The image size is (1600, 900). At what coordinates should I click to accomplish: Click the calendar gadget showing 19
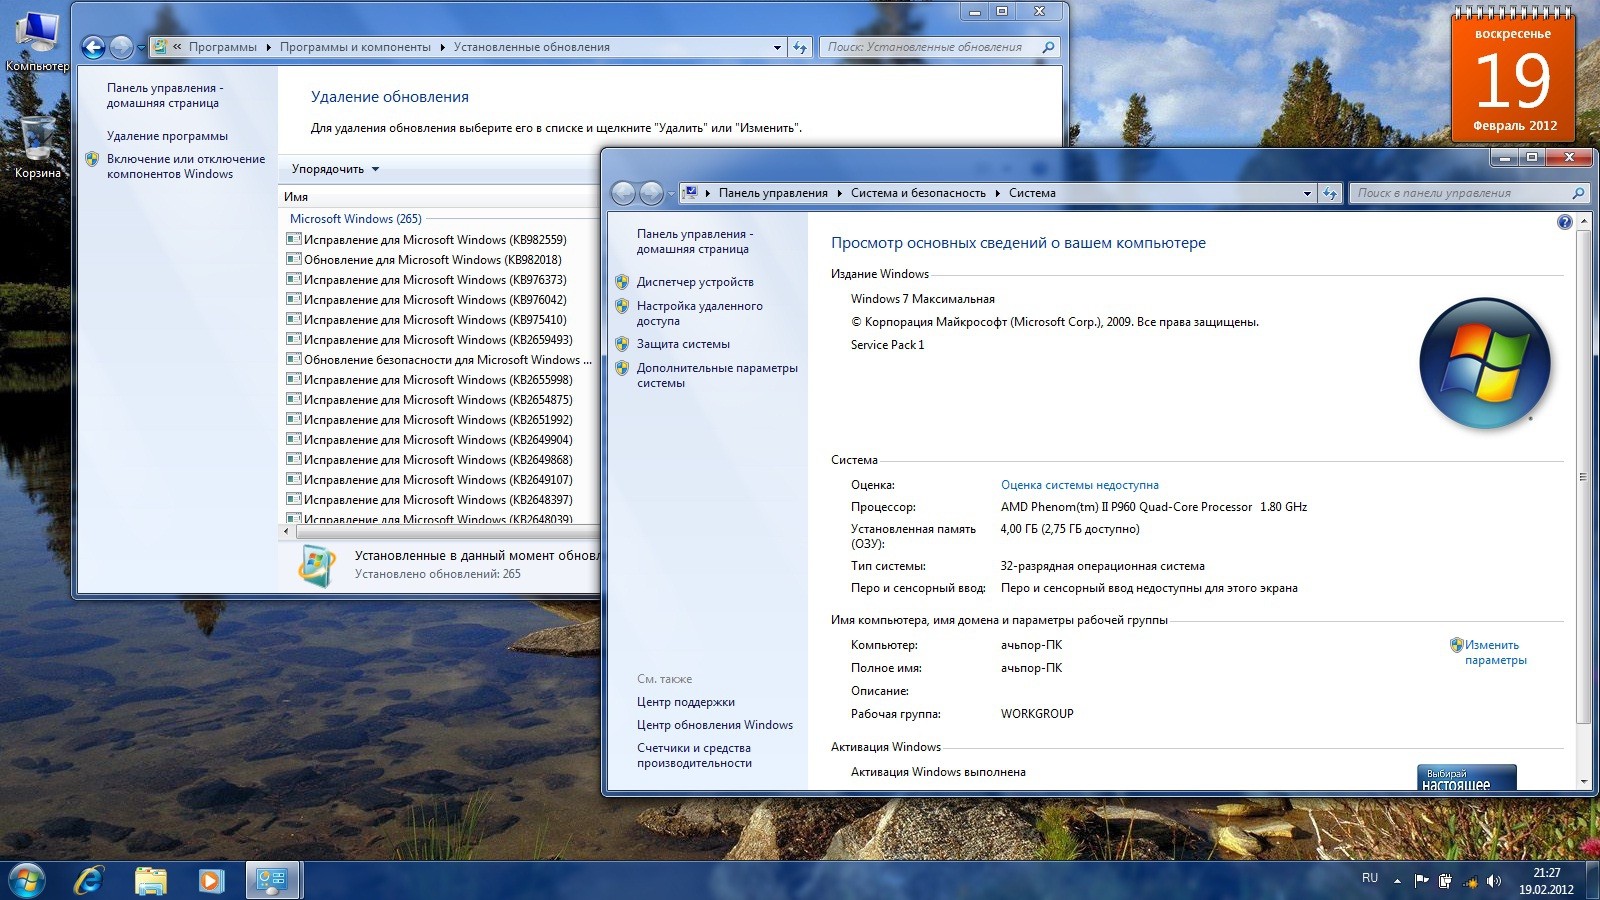pyautogui.click(x=1514, y=76)
